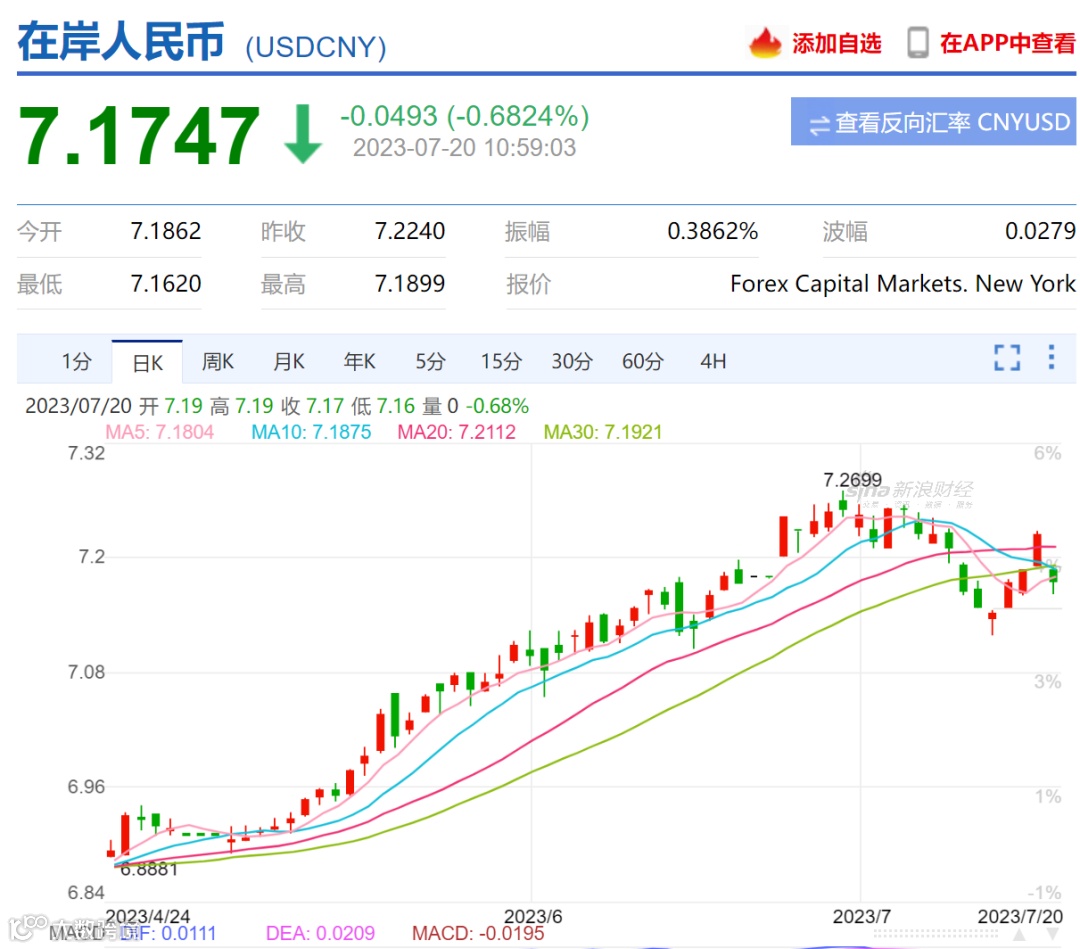Screen dimensions: 1080x949
Task: Open the 60分 interval tab
Action: (x=642, y=362)
